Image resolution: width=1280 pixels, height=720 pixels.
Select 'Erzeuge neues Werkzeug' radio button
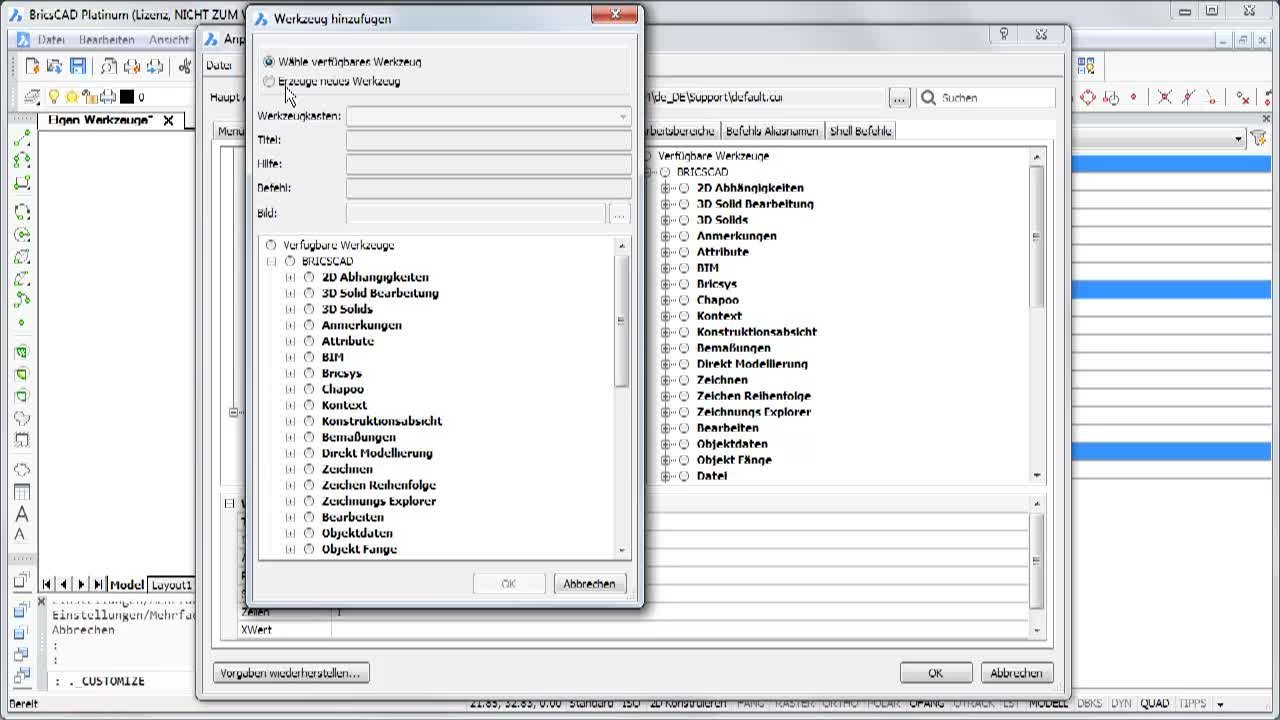click(x=269, y=81)
